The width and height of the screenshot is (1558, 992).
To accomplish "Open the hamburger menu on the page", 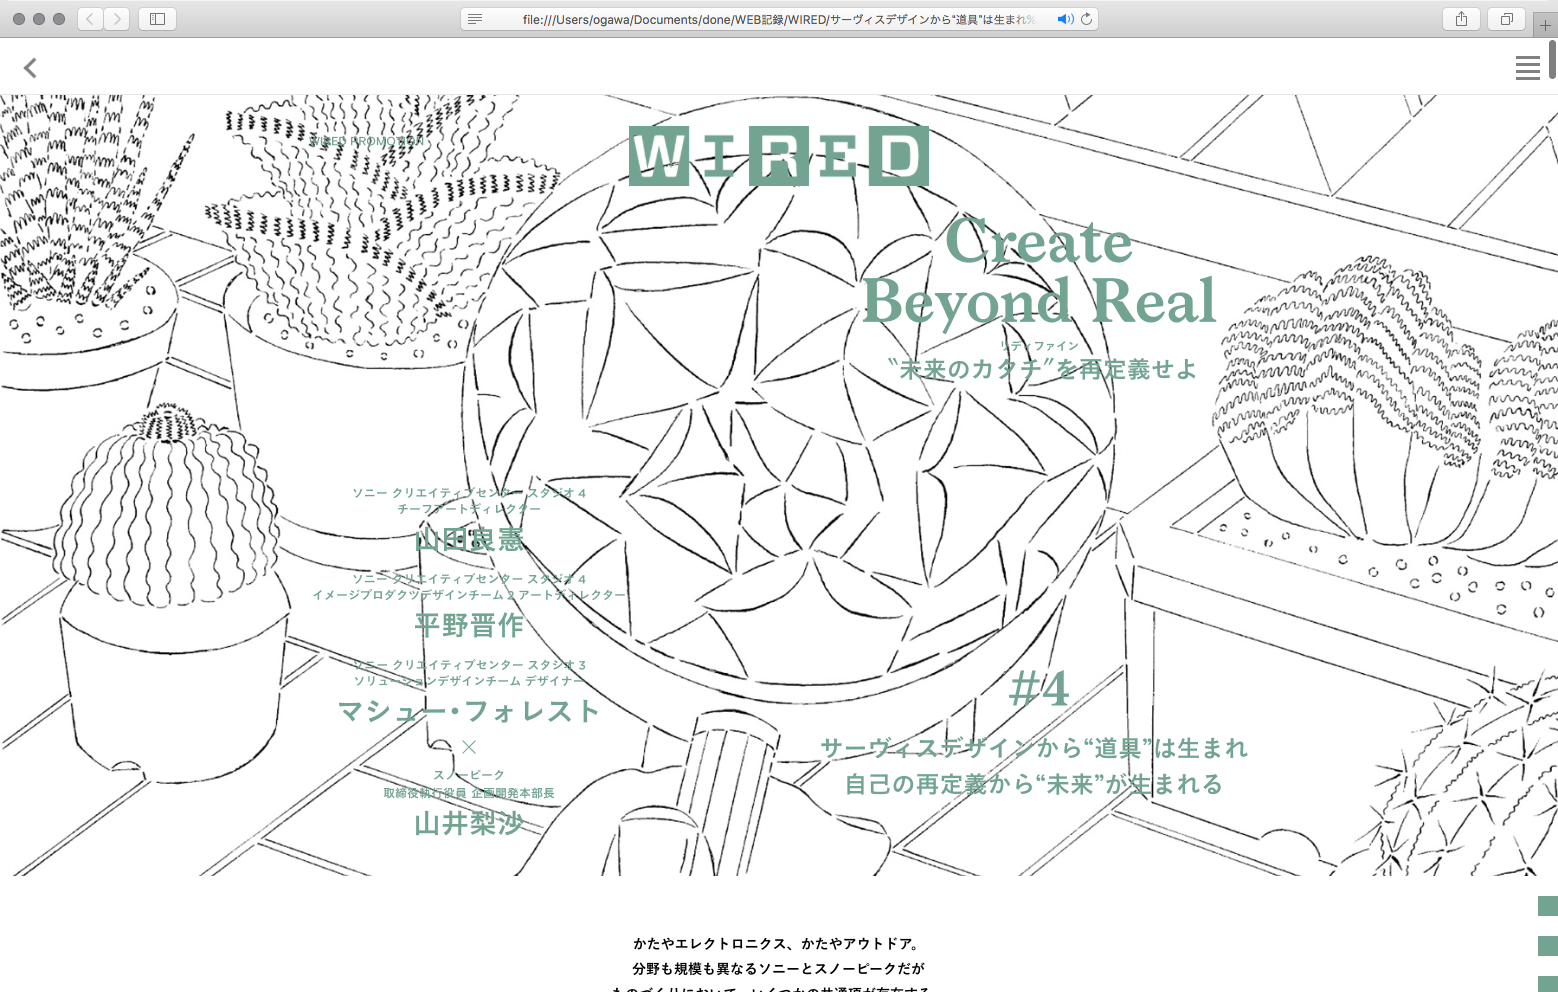I will pos(1527,68).
